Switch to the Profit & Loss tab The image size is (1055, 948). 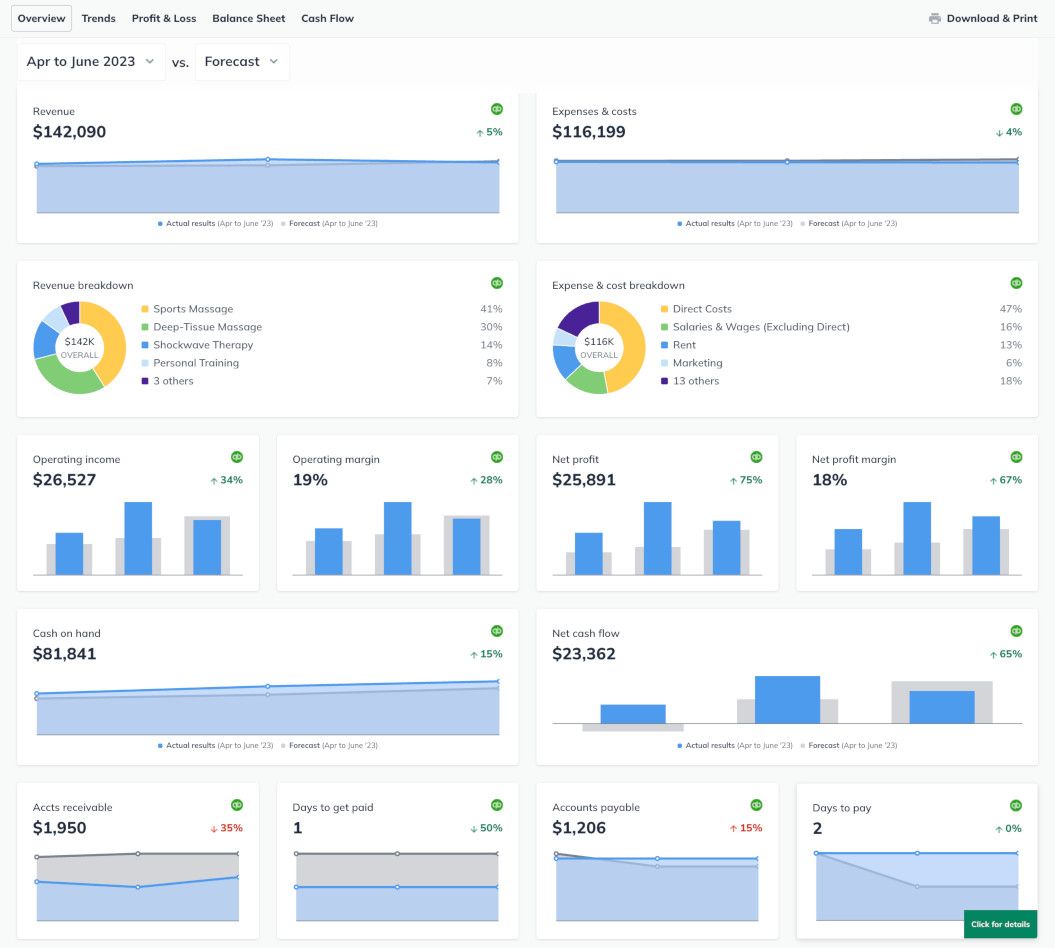pyautogui.click(x=164, y=18)
